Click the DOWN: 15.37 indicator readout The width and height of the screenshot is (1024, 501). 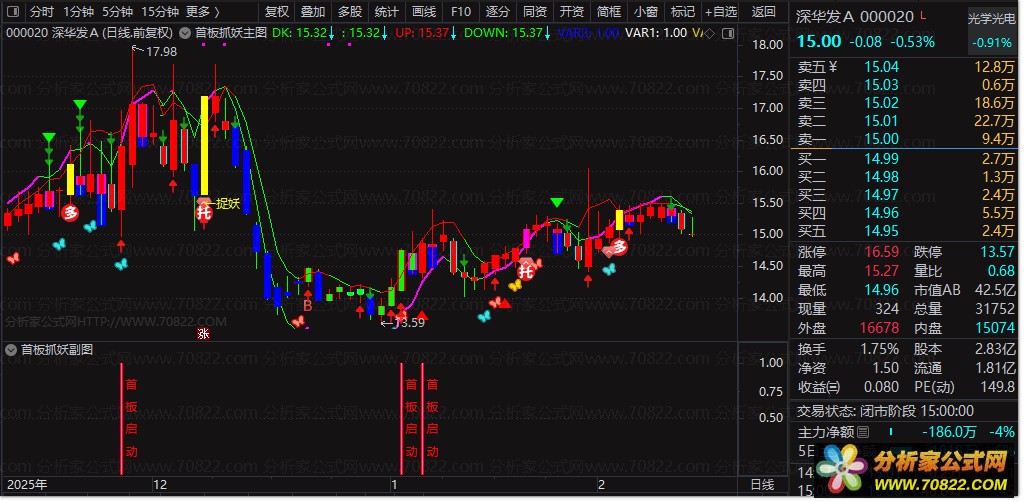click(x=505, y=33)
